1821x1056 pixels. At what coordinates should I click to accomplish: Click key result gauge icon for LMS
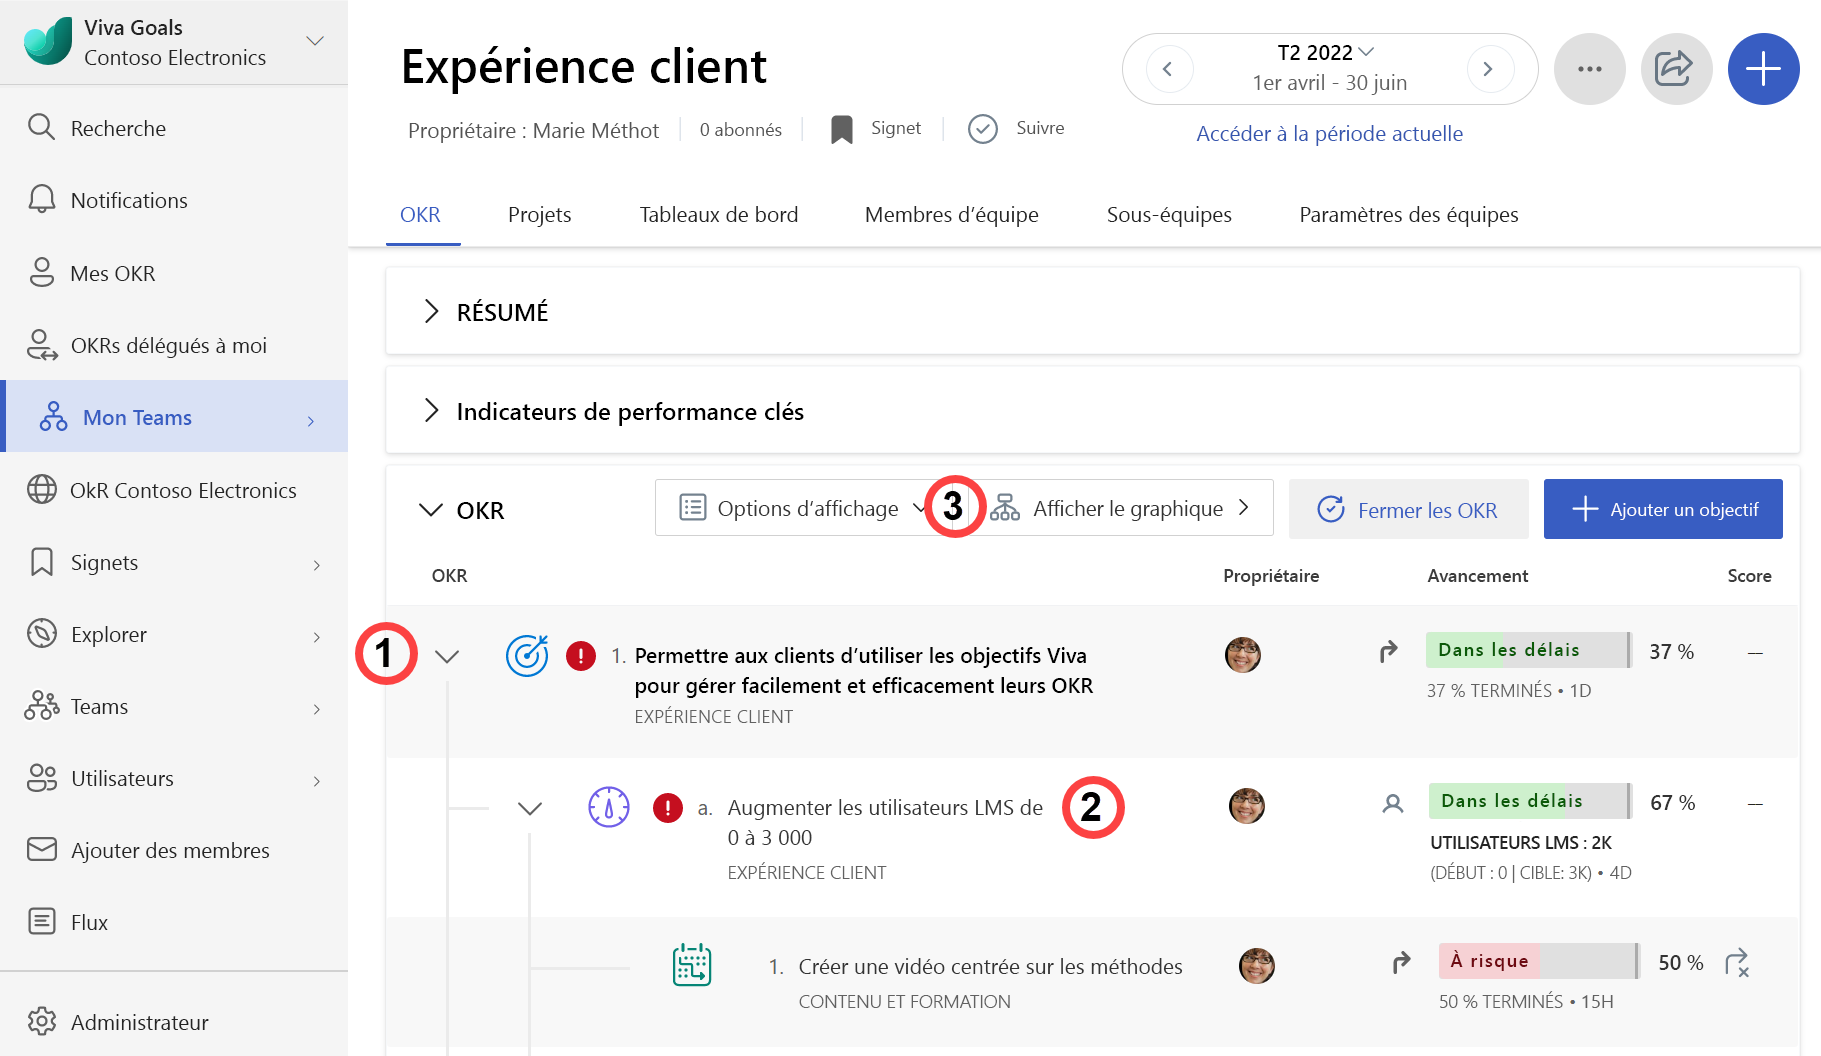click(x=609, y=807)
